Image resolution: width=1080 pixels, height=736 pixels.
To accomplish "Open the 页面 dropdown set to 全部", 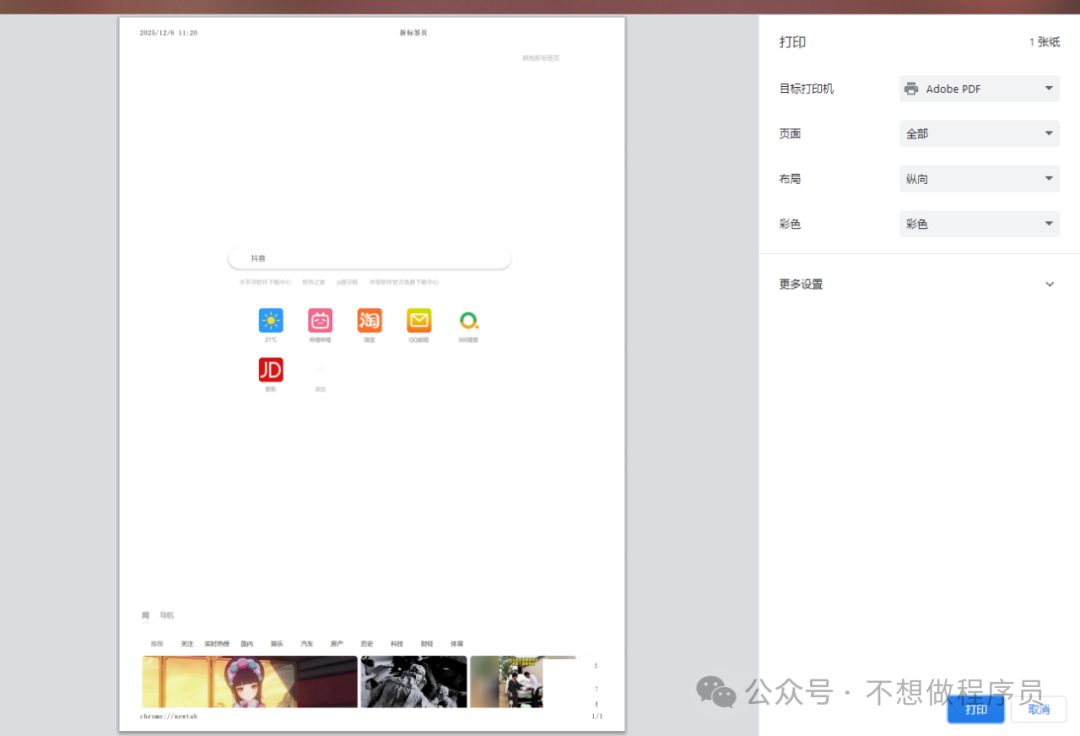I will pyautogui.click(x=979, y=134).
